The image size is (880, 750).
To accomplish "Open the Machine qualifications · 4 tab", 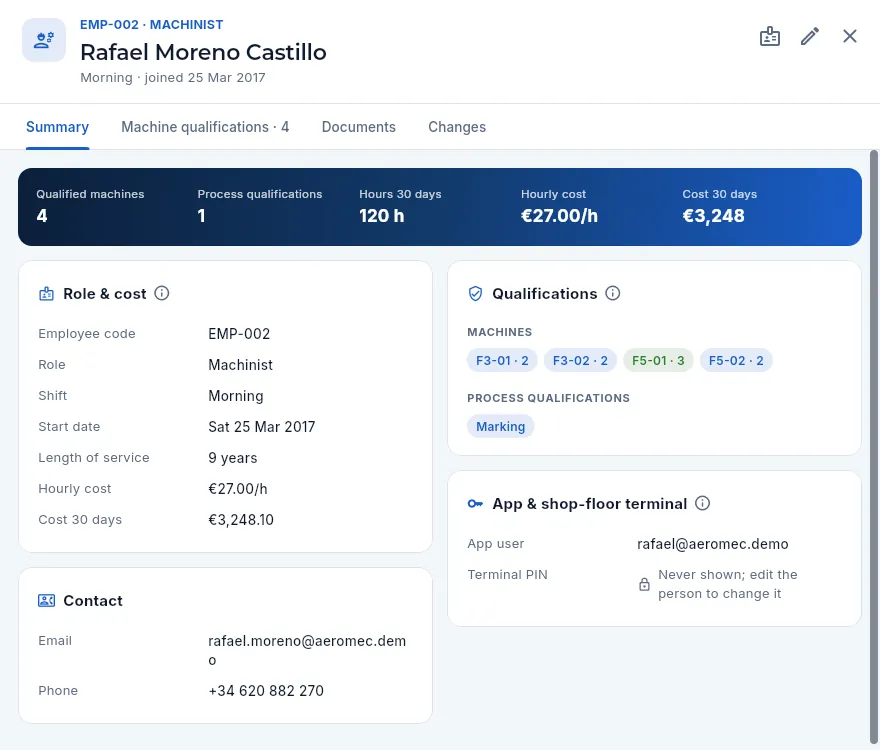I will coord(205,127).
